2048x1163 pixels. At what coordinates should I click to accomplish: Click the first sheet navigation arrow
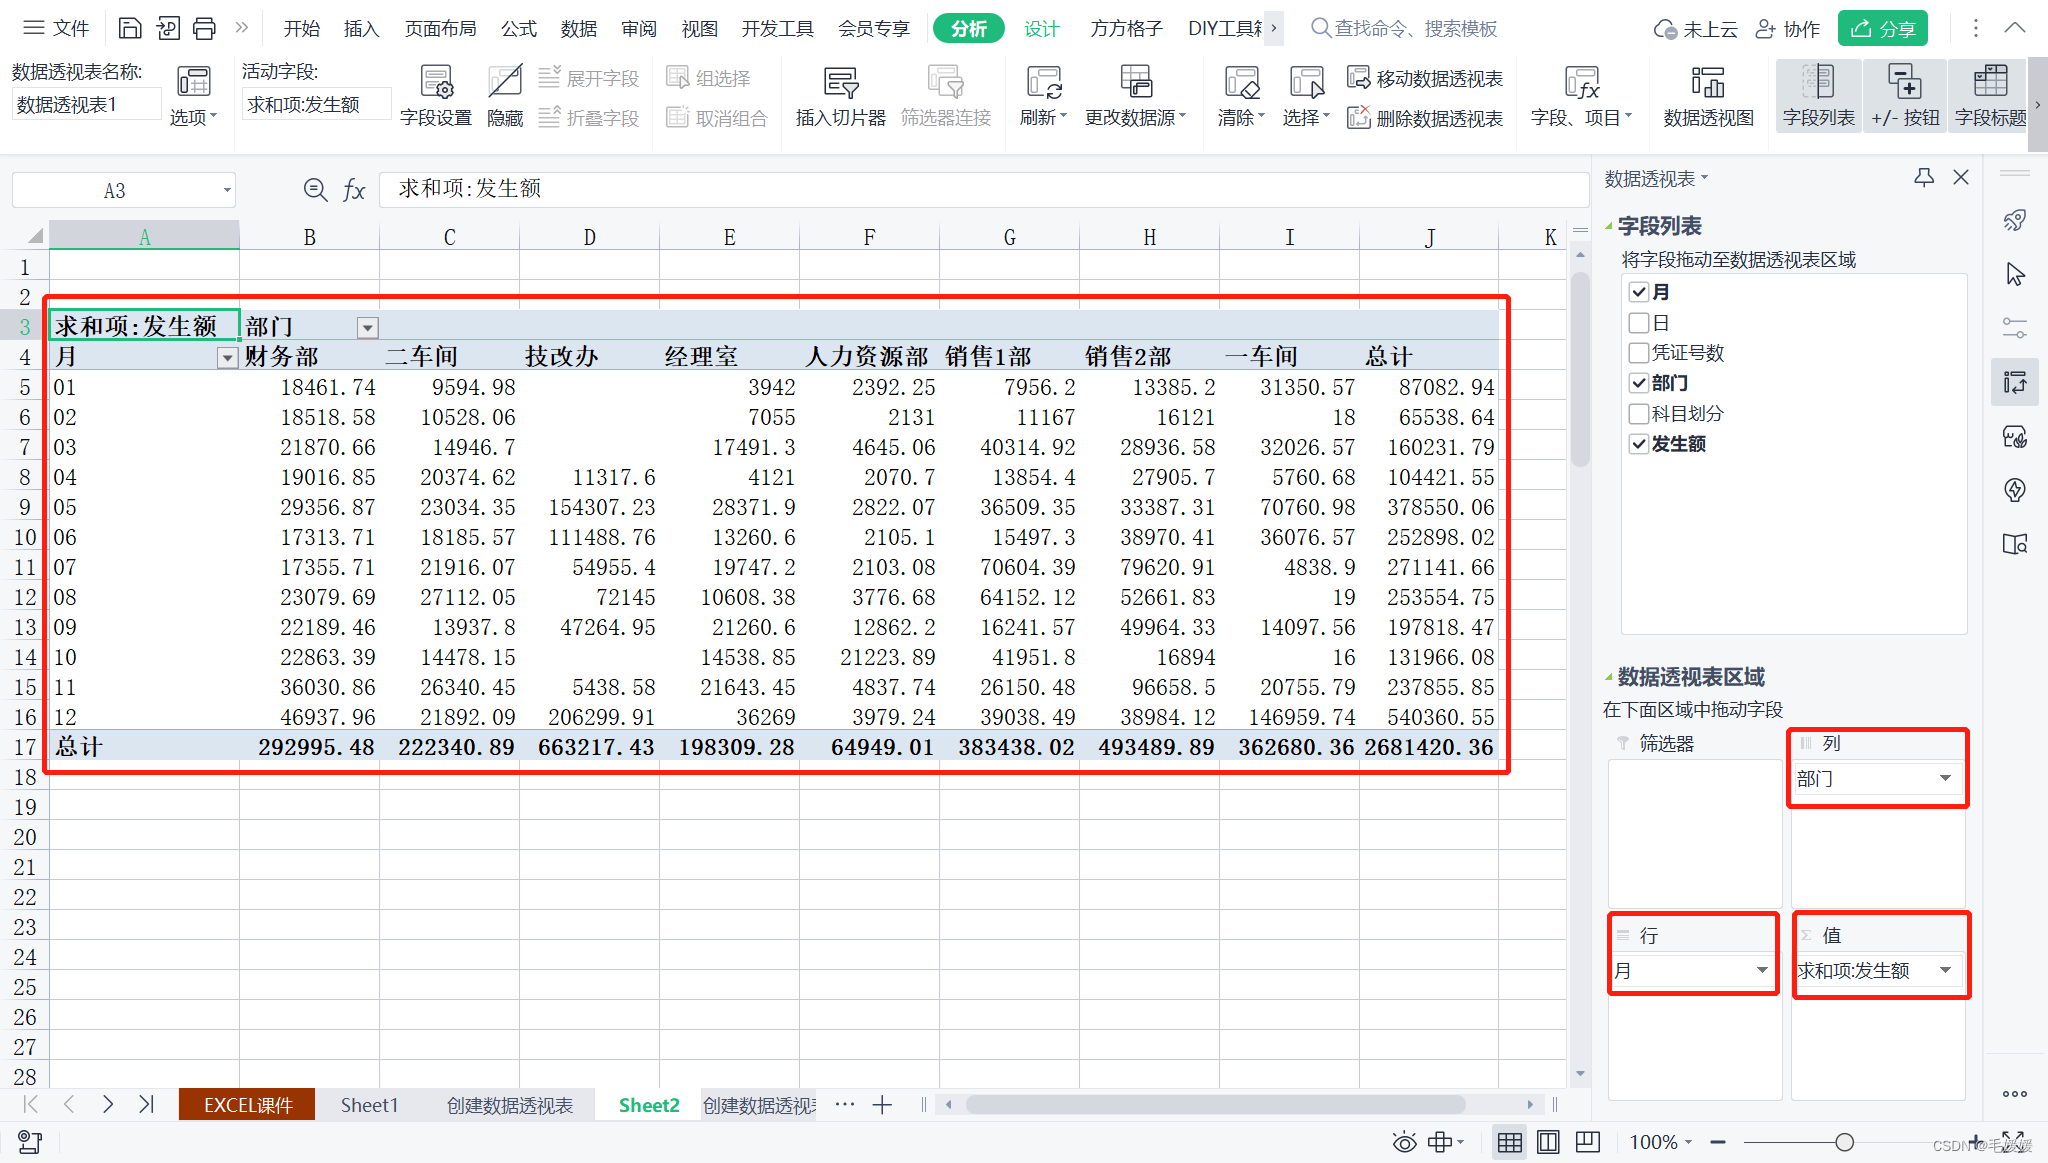pyautogui.click(x=30, y=1104)
